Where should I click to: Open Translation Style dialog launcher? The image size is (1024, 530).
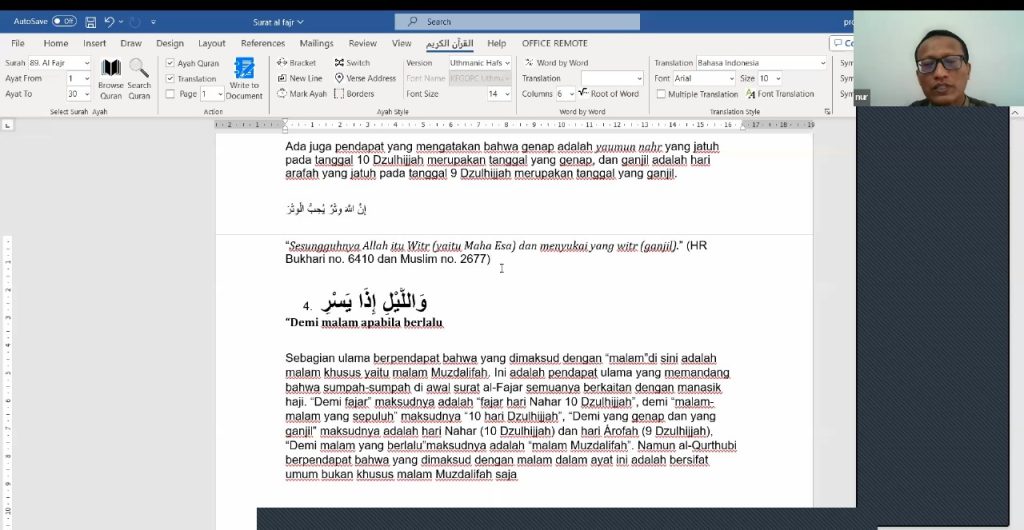(x=827, y=112)
